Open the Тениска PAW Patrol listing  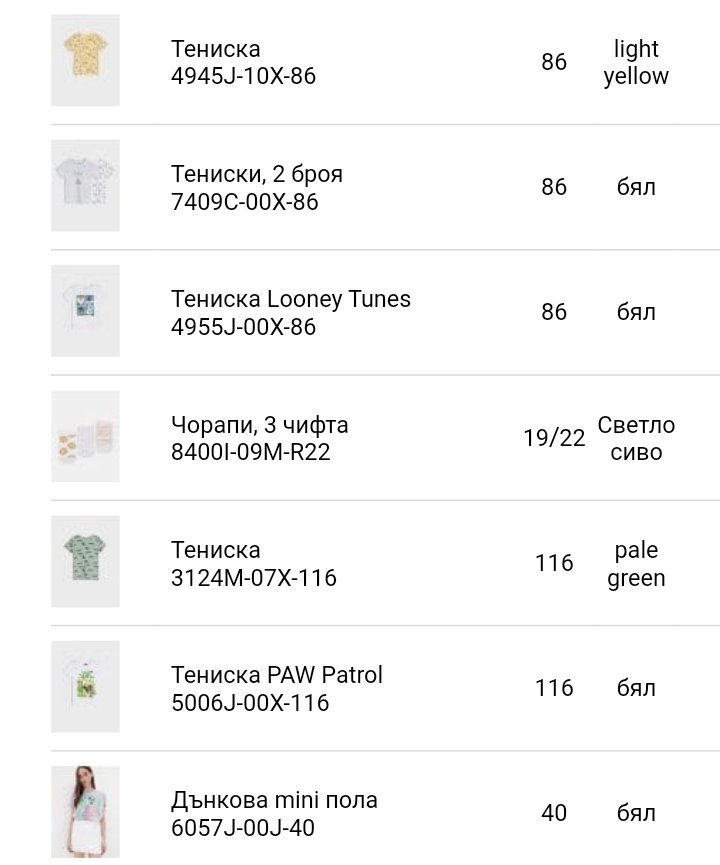pos(276,675)
